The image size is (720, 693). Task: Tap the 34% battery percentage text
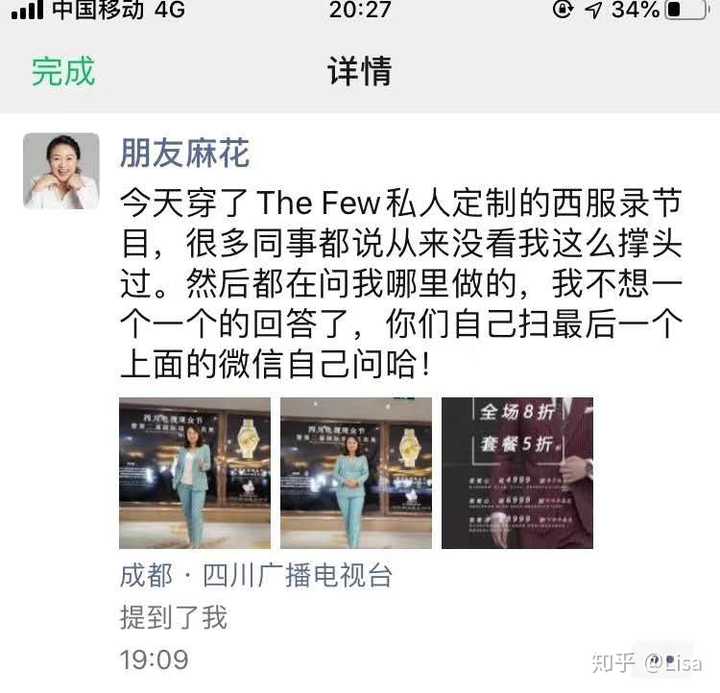[636, 9]
